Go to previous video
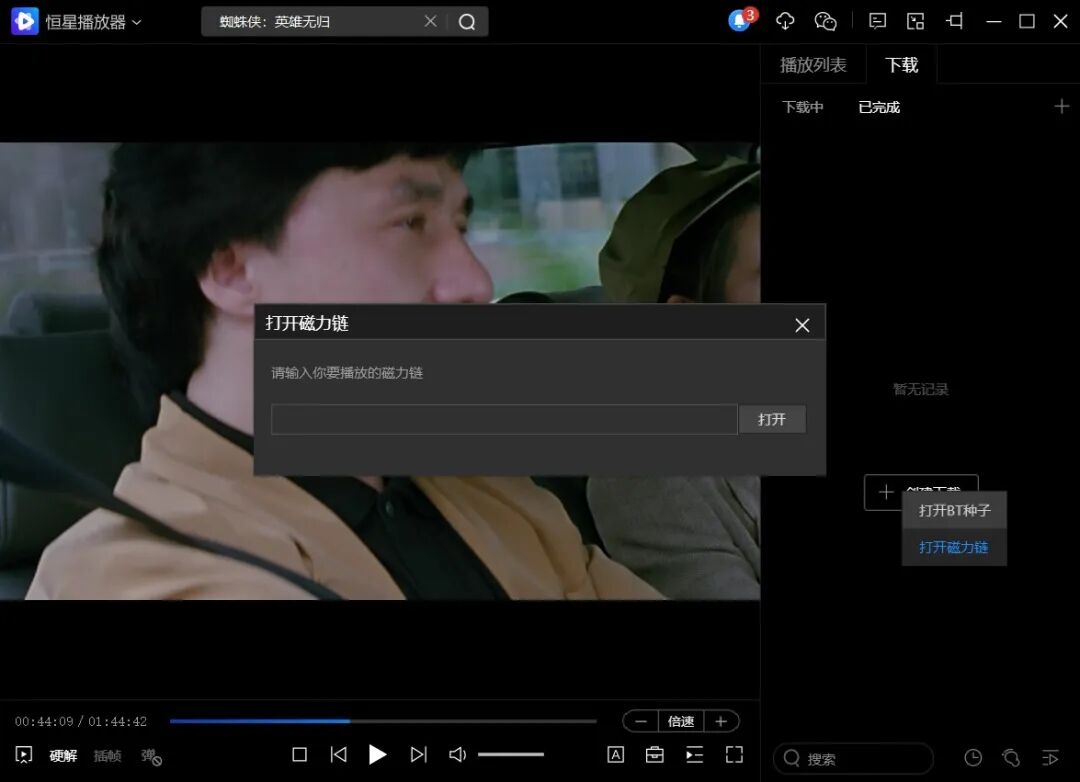 tap(339, 754)
